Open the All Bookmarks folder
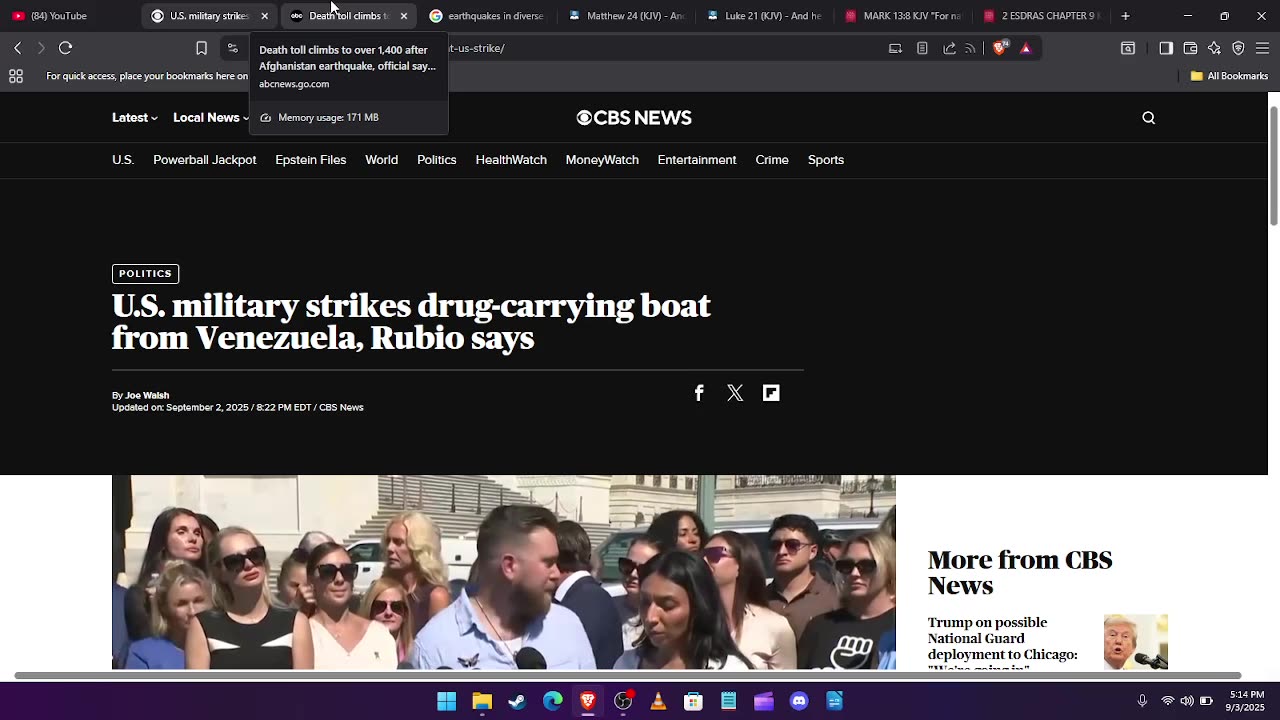This screenshot has height=720, width=1280. (1229, 76)
